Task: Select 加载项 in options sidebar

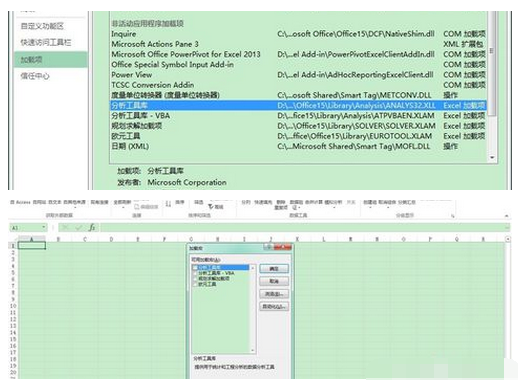Action: point(51,60)
